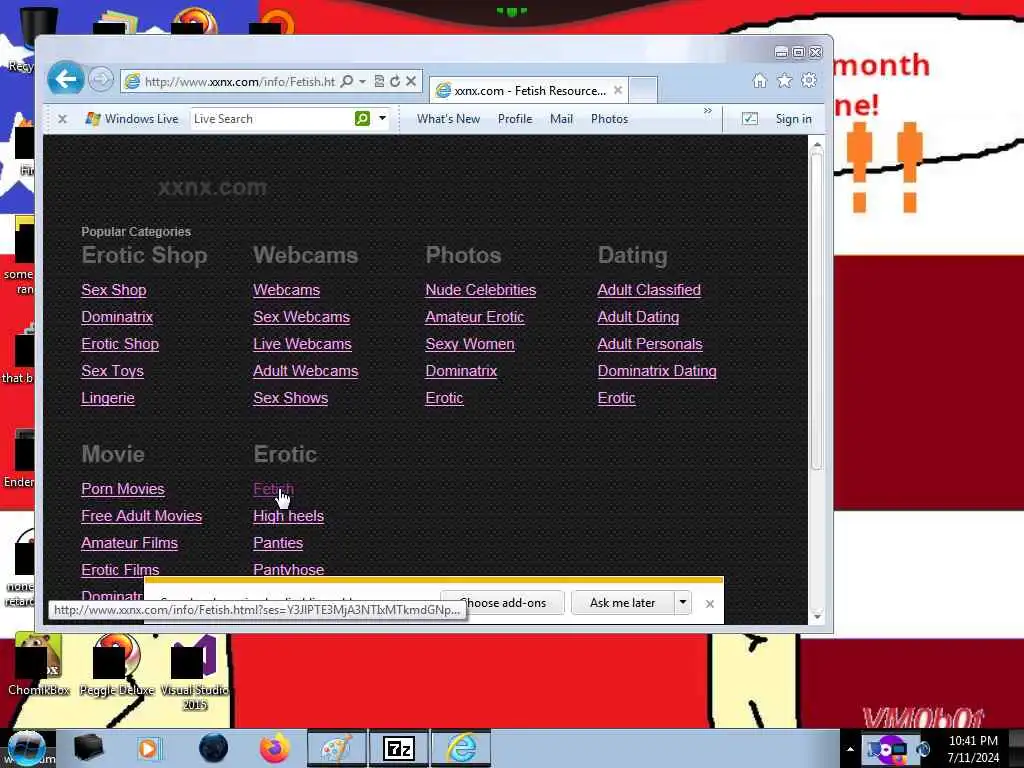Open What's New in Windows Live toolbar
Viewport: 1024px width, 768px height.
pos(448,119)
